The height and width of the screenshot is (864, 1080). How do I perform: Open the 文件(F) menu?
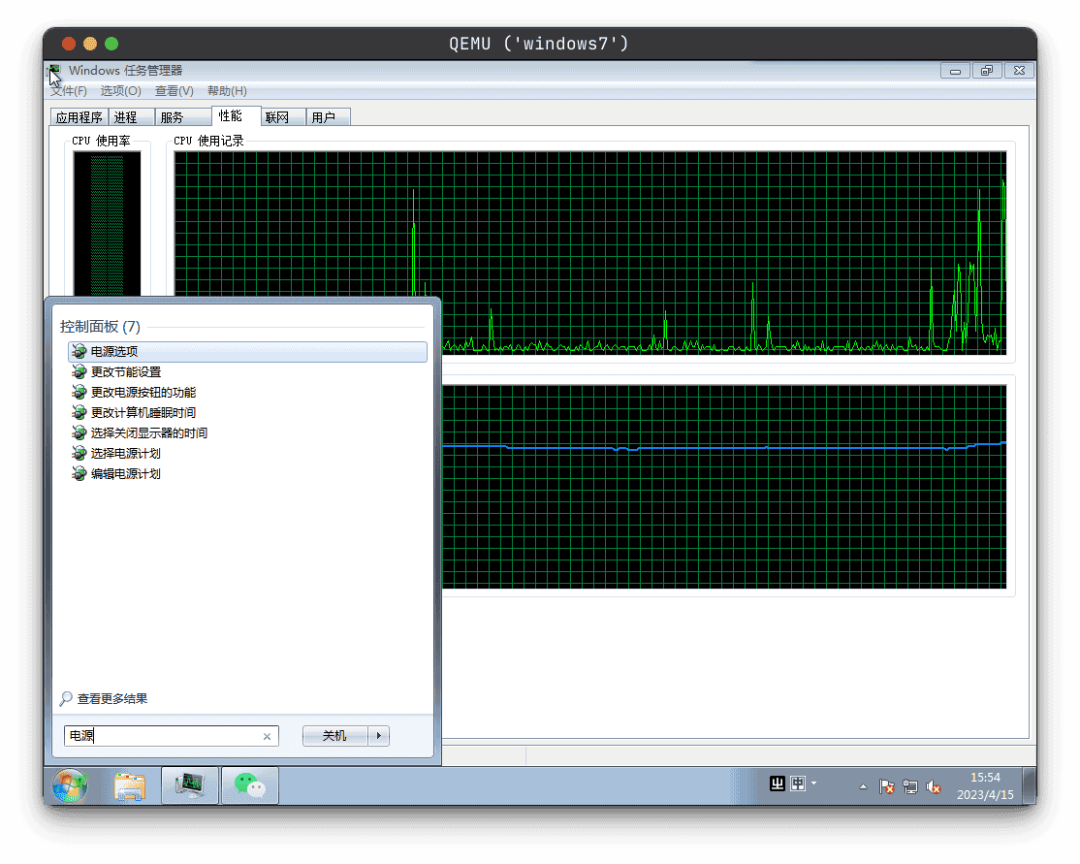click(x=69, y=91)
